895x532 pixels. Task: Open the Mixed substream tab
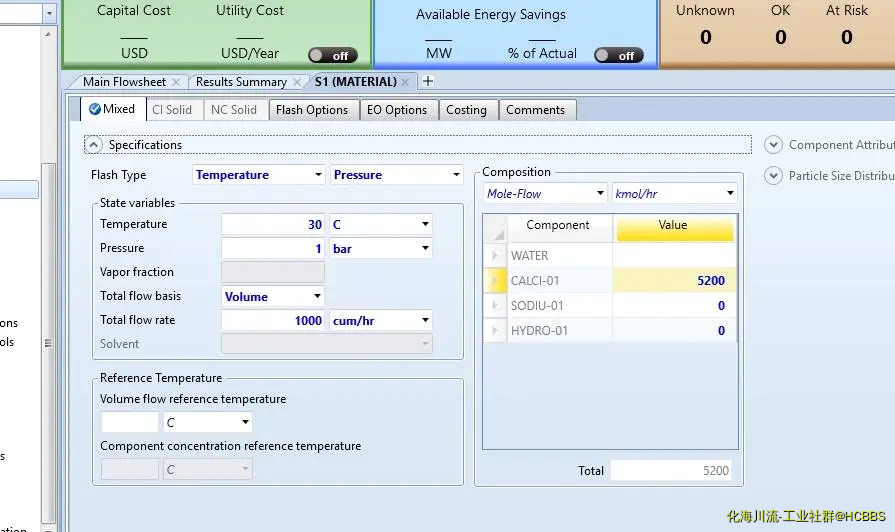coord(112,109)
